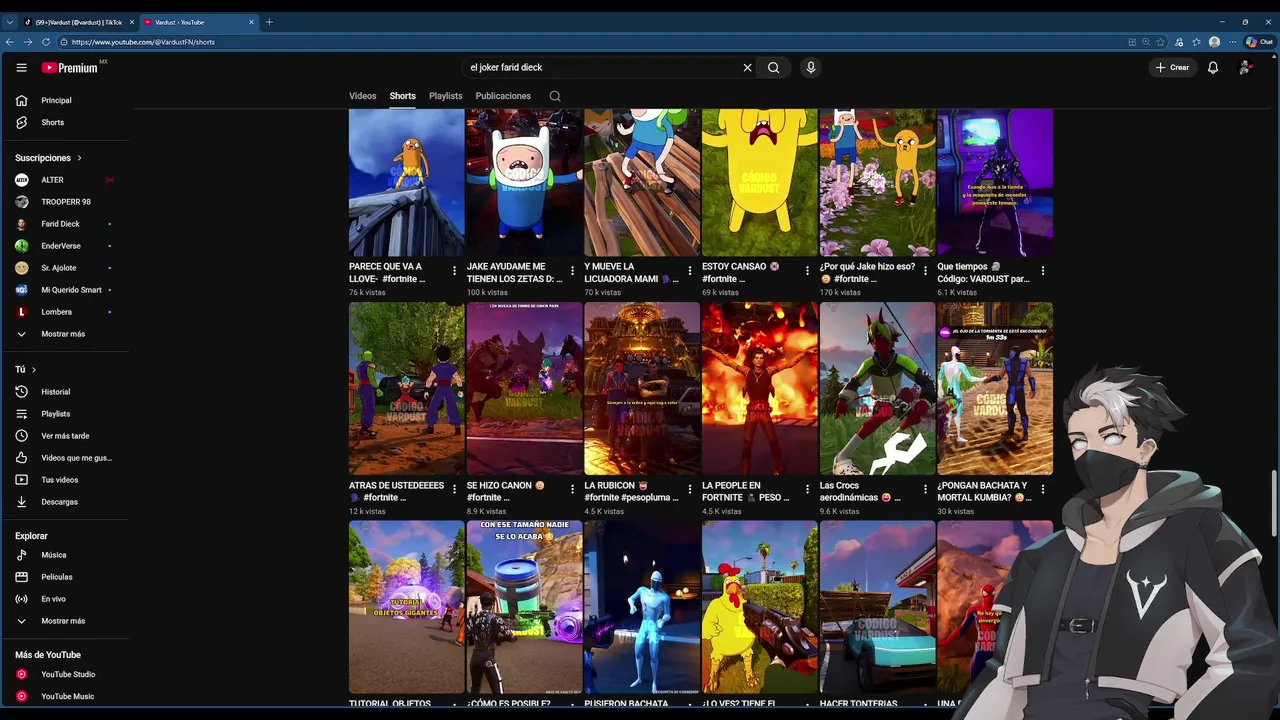Open the YouTube hamburger guide menu
Viewport: 1280px width, 720px height.
(21, 68)
